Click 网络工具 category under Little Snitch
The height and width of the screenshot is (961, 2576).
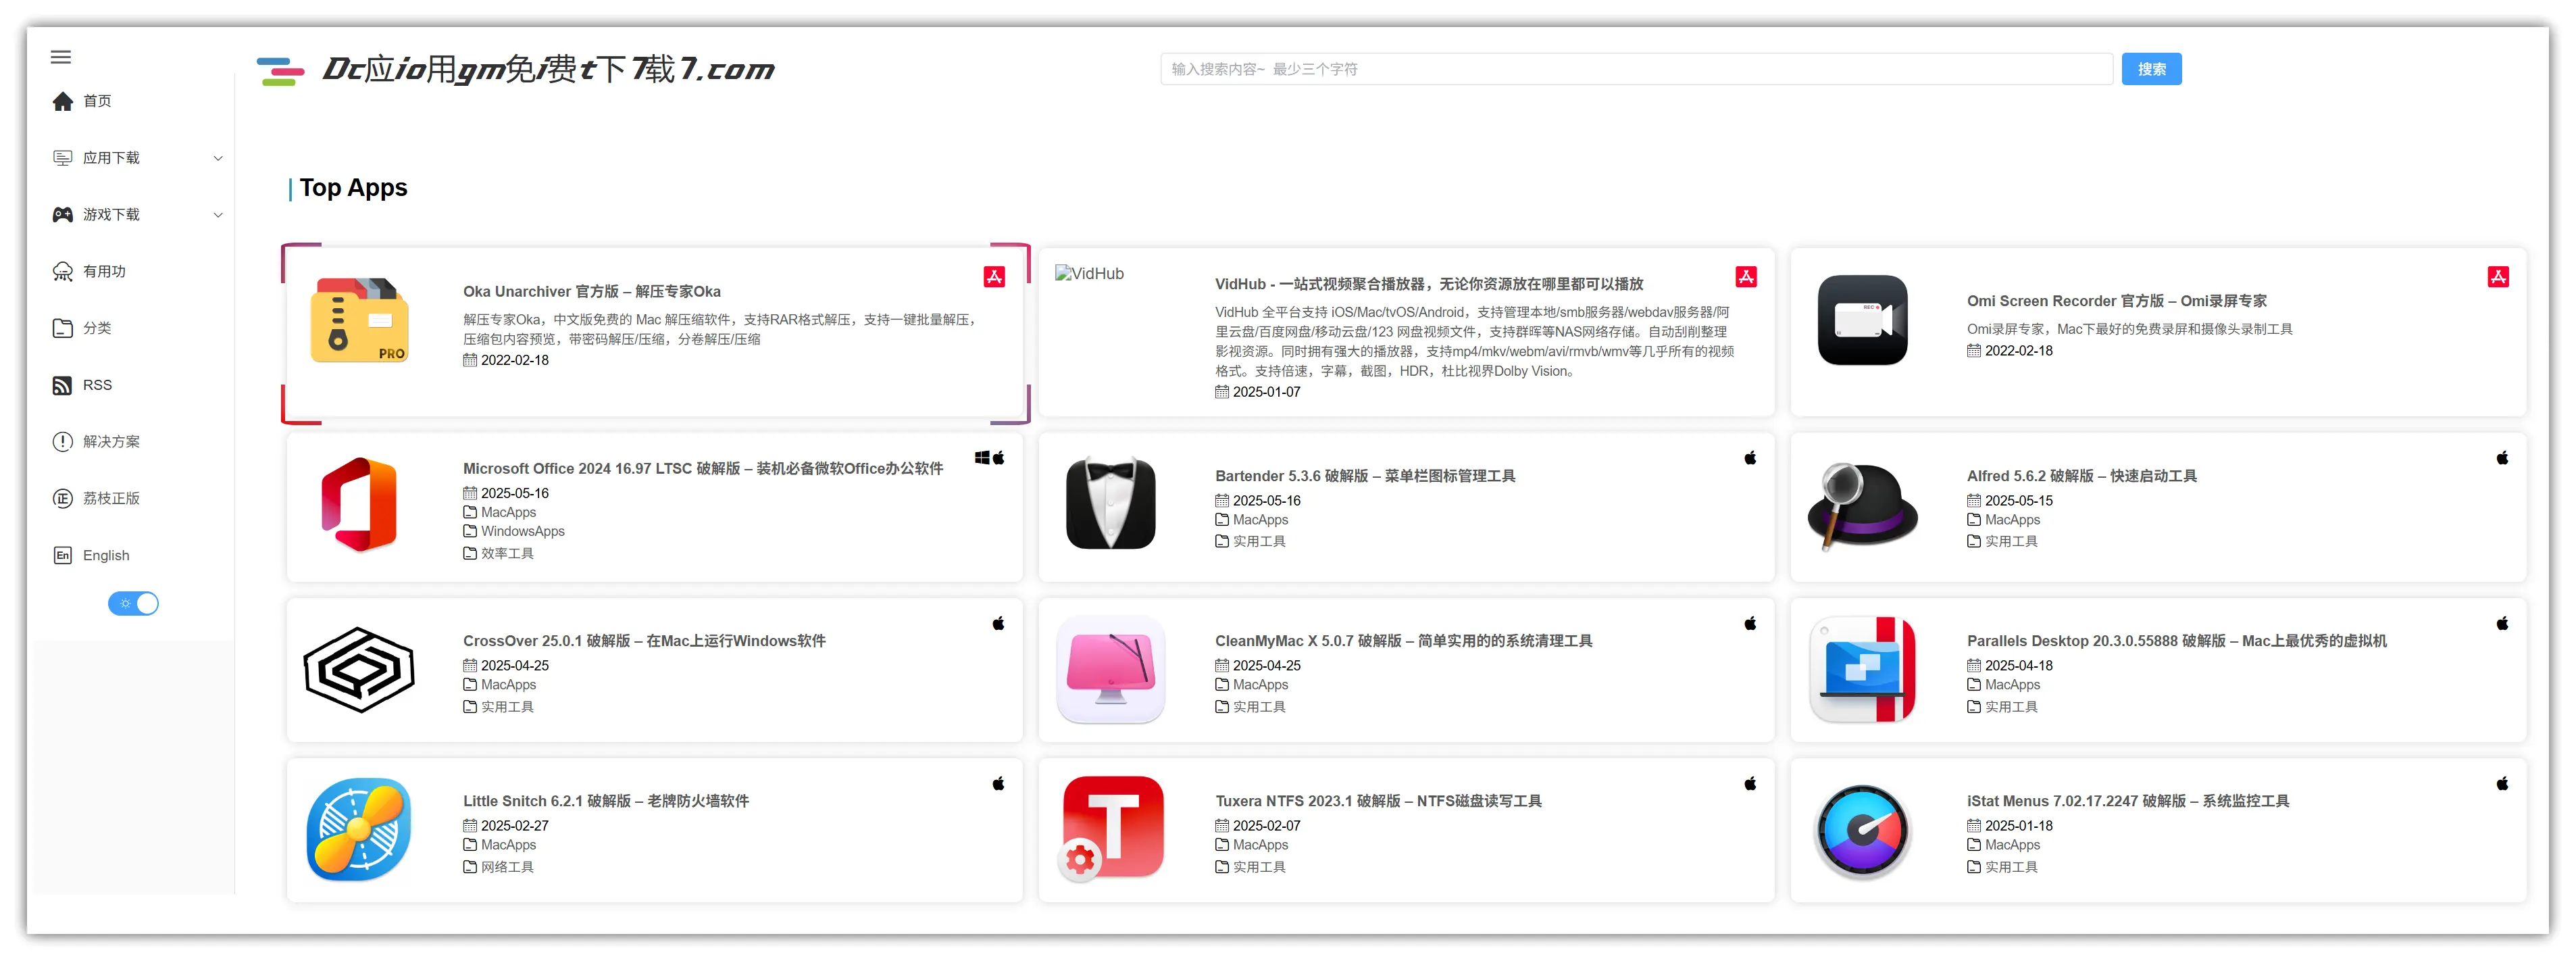[x=507, y=868]
